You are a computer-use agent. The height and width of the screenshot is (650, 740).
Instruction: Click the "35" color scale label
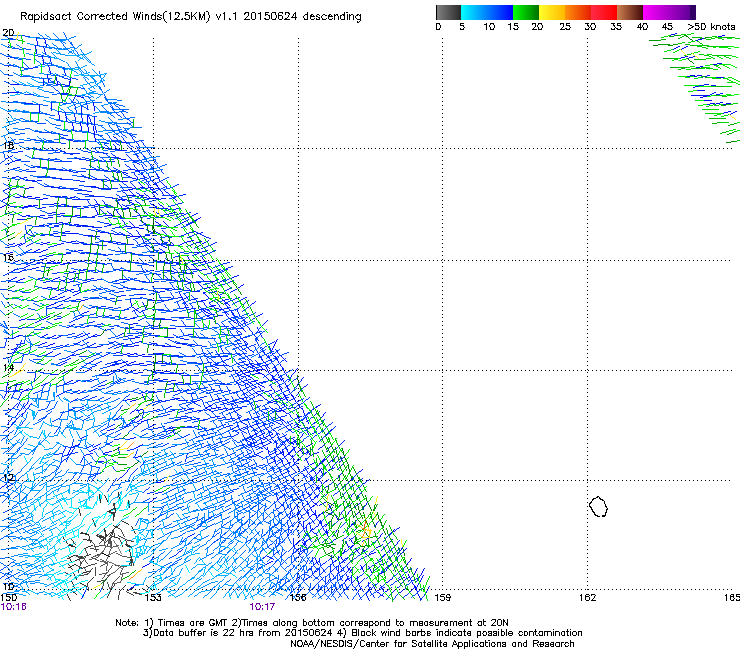[x=616, y=27]
